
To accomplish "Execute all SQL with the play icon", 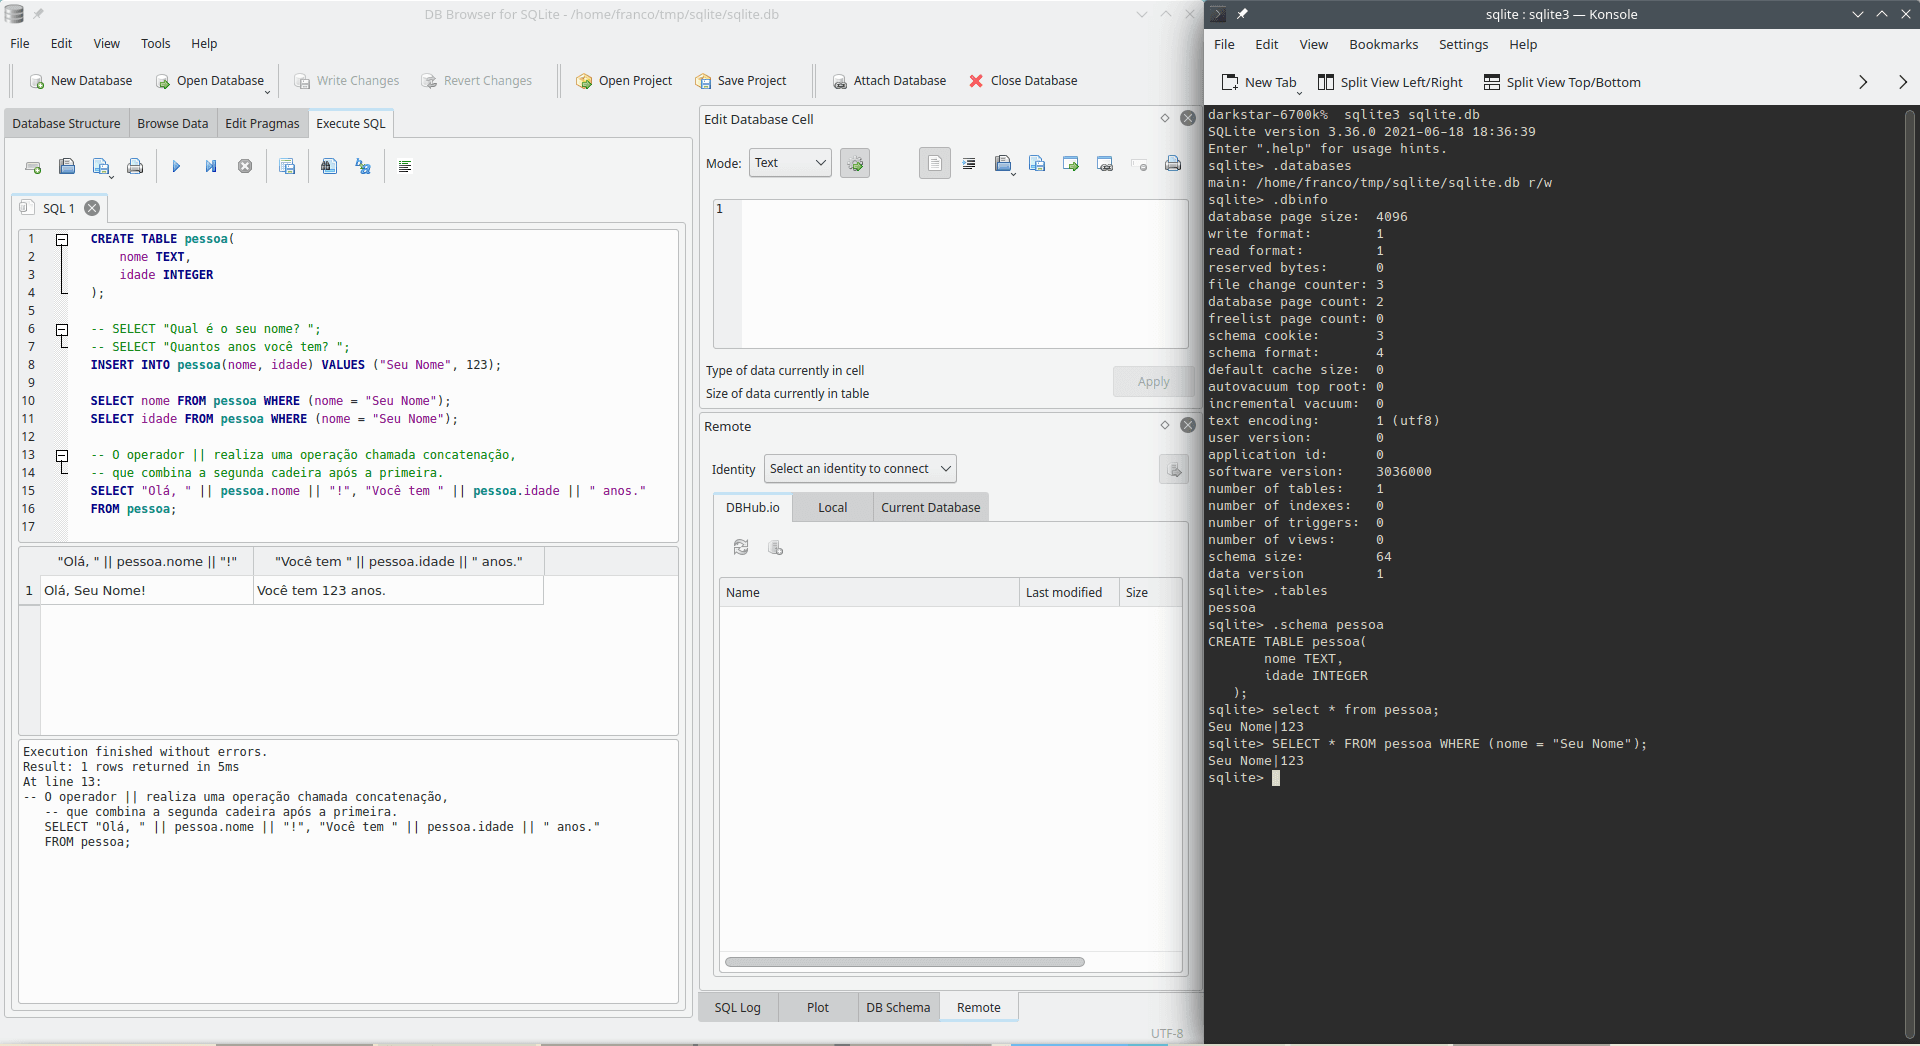I will 176,166.
